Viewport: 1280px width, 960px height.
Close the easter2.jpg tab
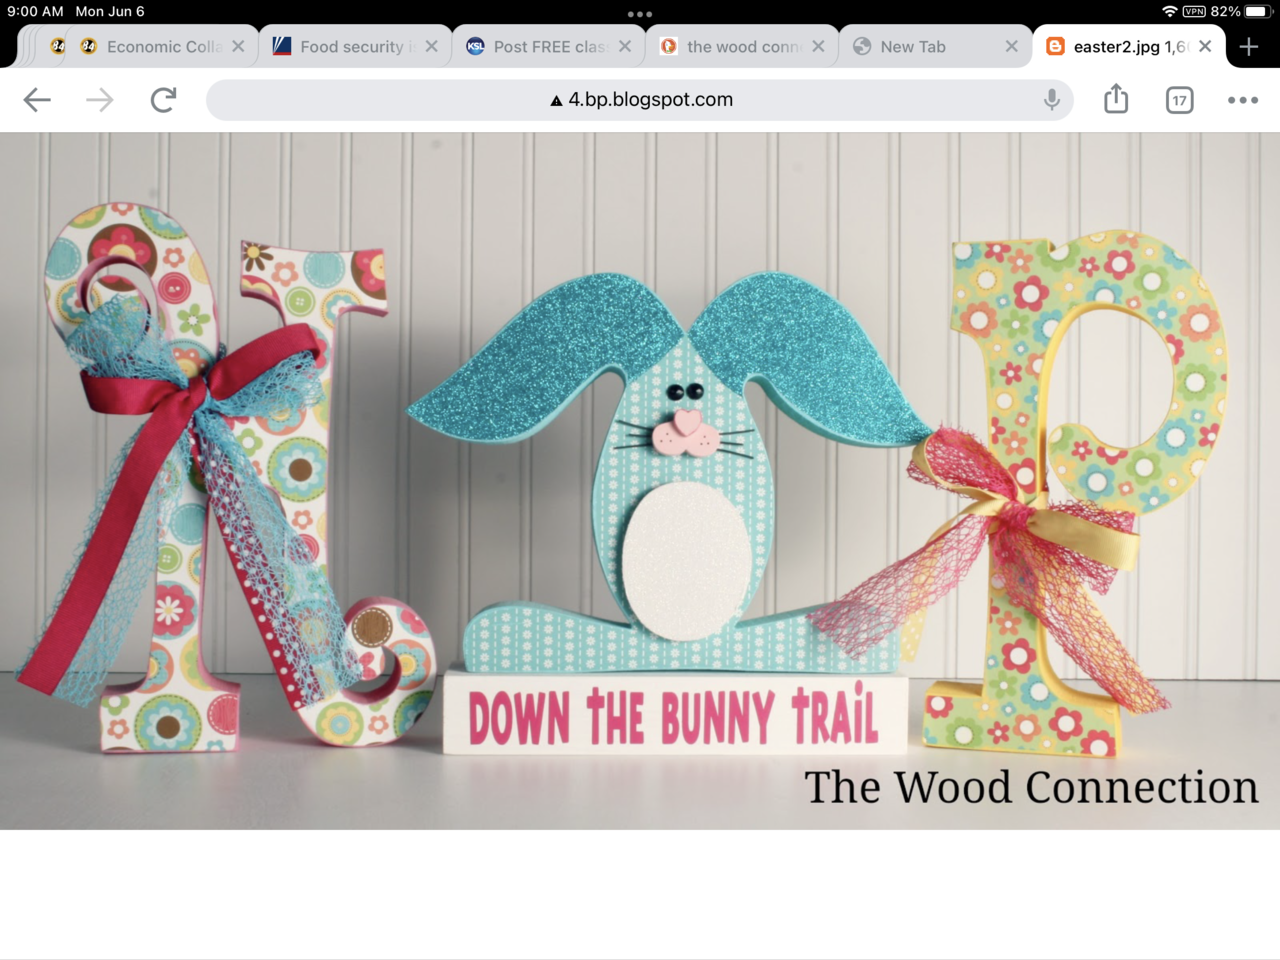click(1205, 47)
